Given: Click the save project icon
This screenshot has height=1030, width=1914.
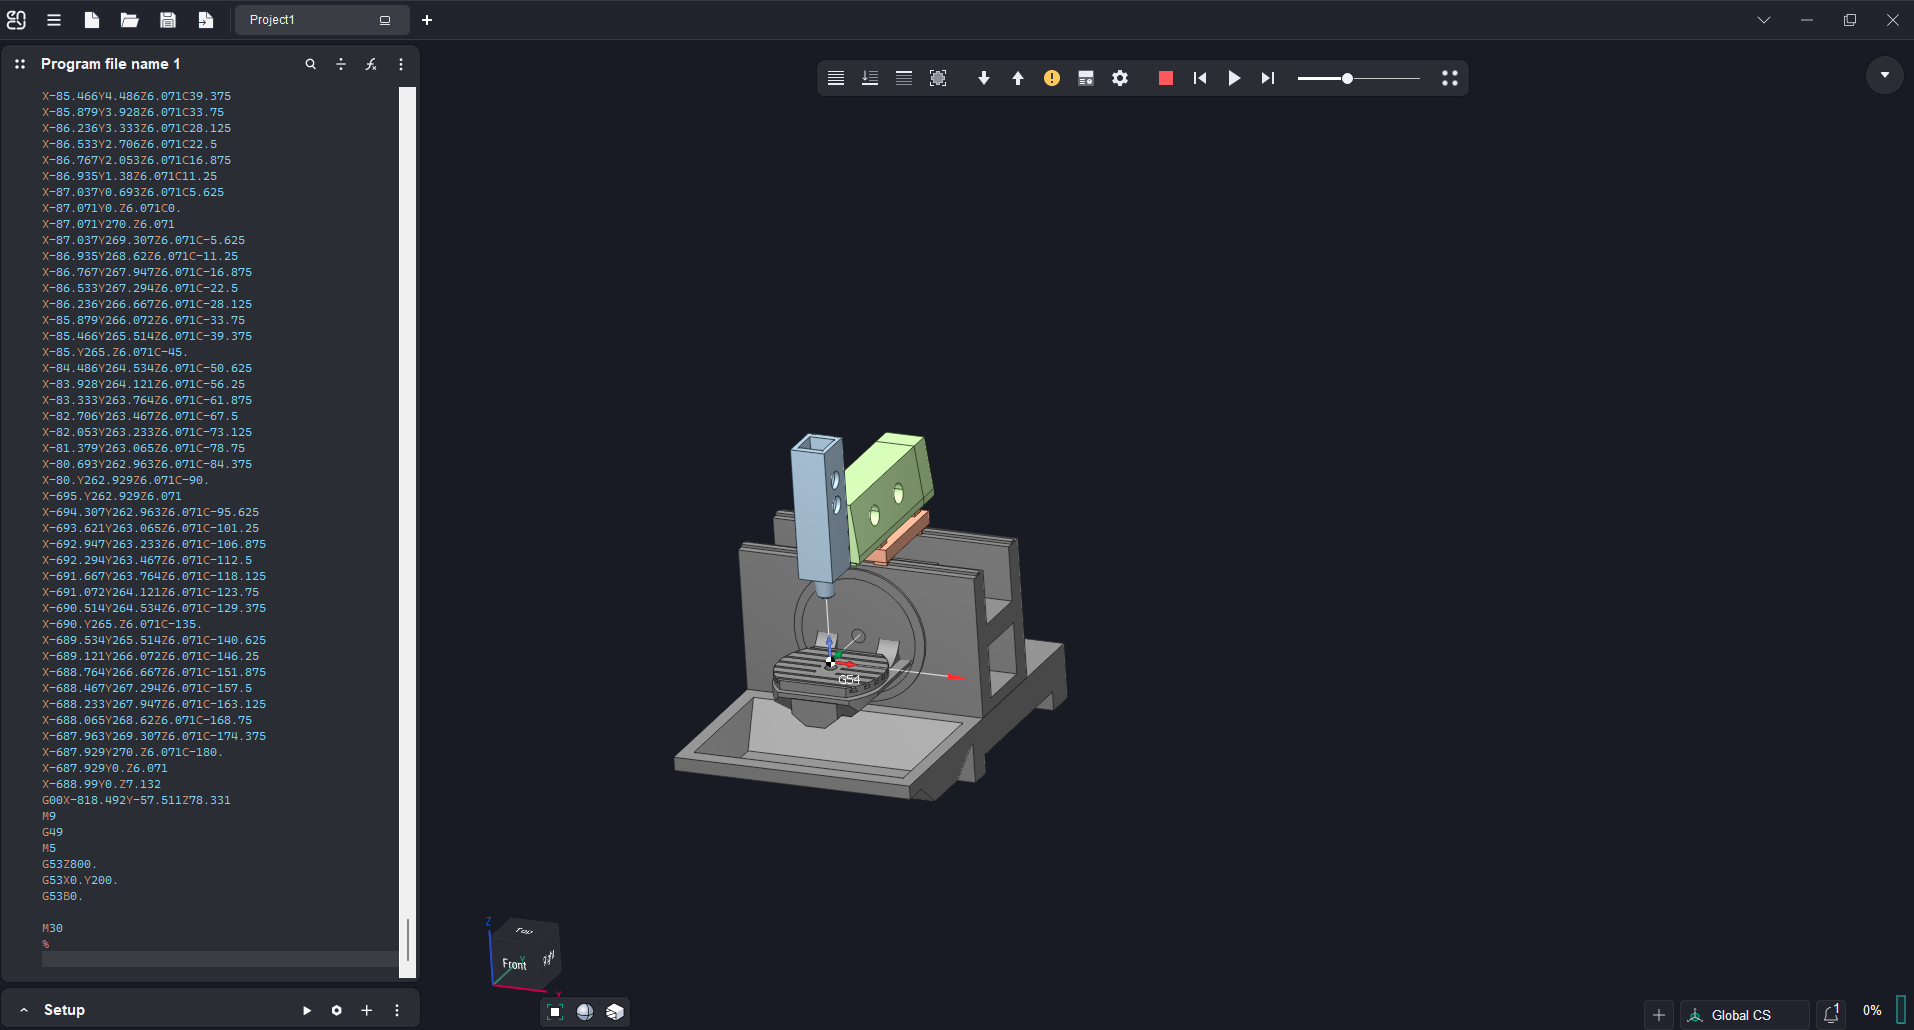Looking at the screenshot, I should 168,20.
